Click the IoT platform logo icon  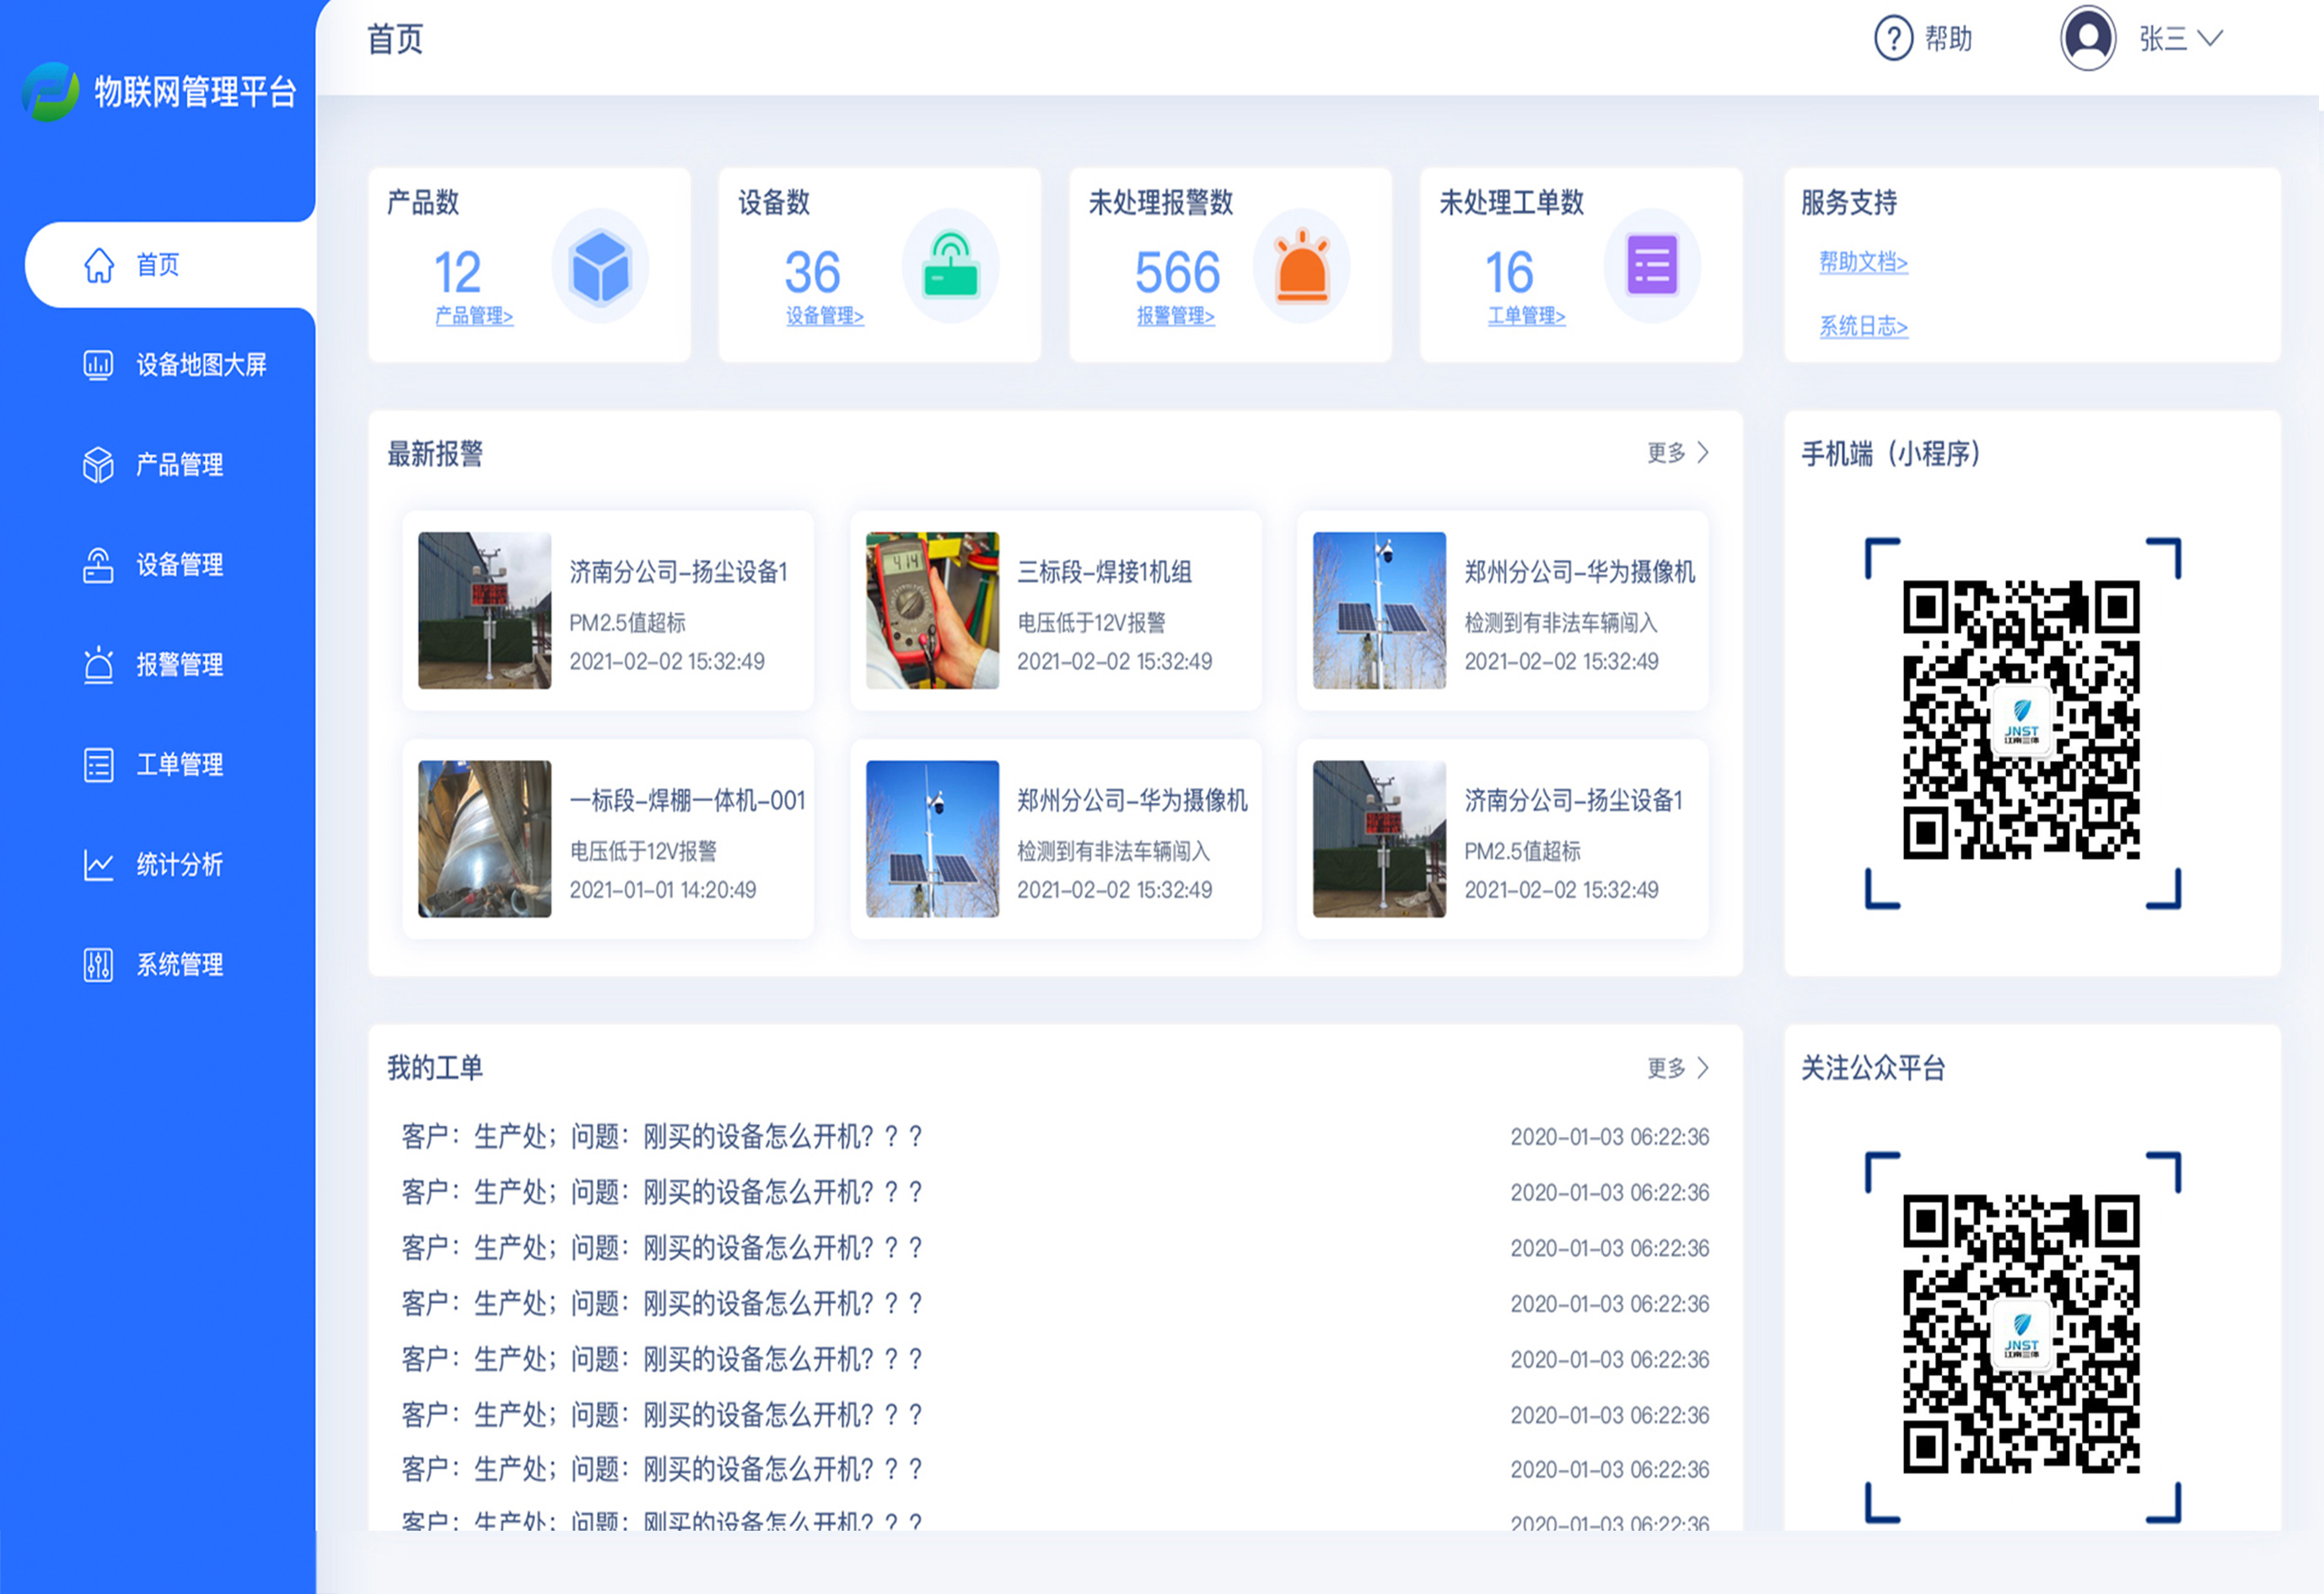[51, 92]
